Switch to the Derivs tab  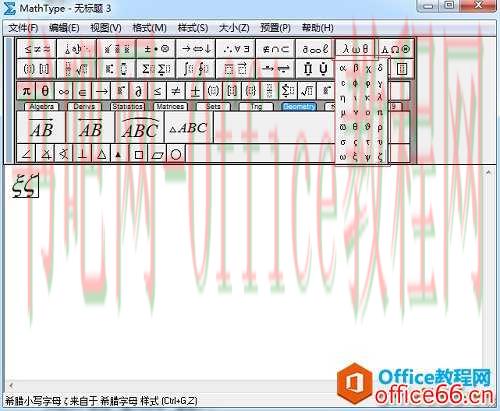pyautogui.click(x=84, y=106)
